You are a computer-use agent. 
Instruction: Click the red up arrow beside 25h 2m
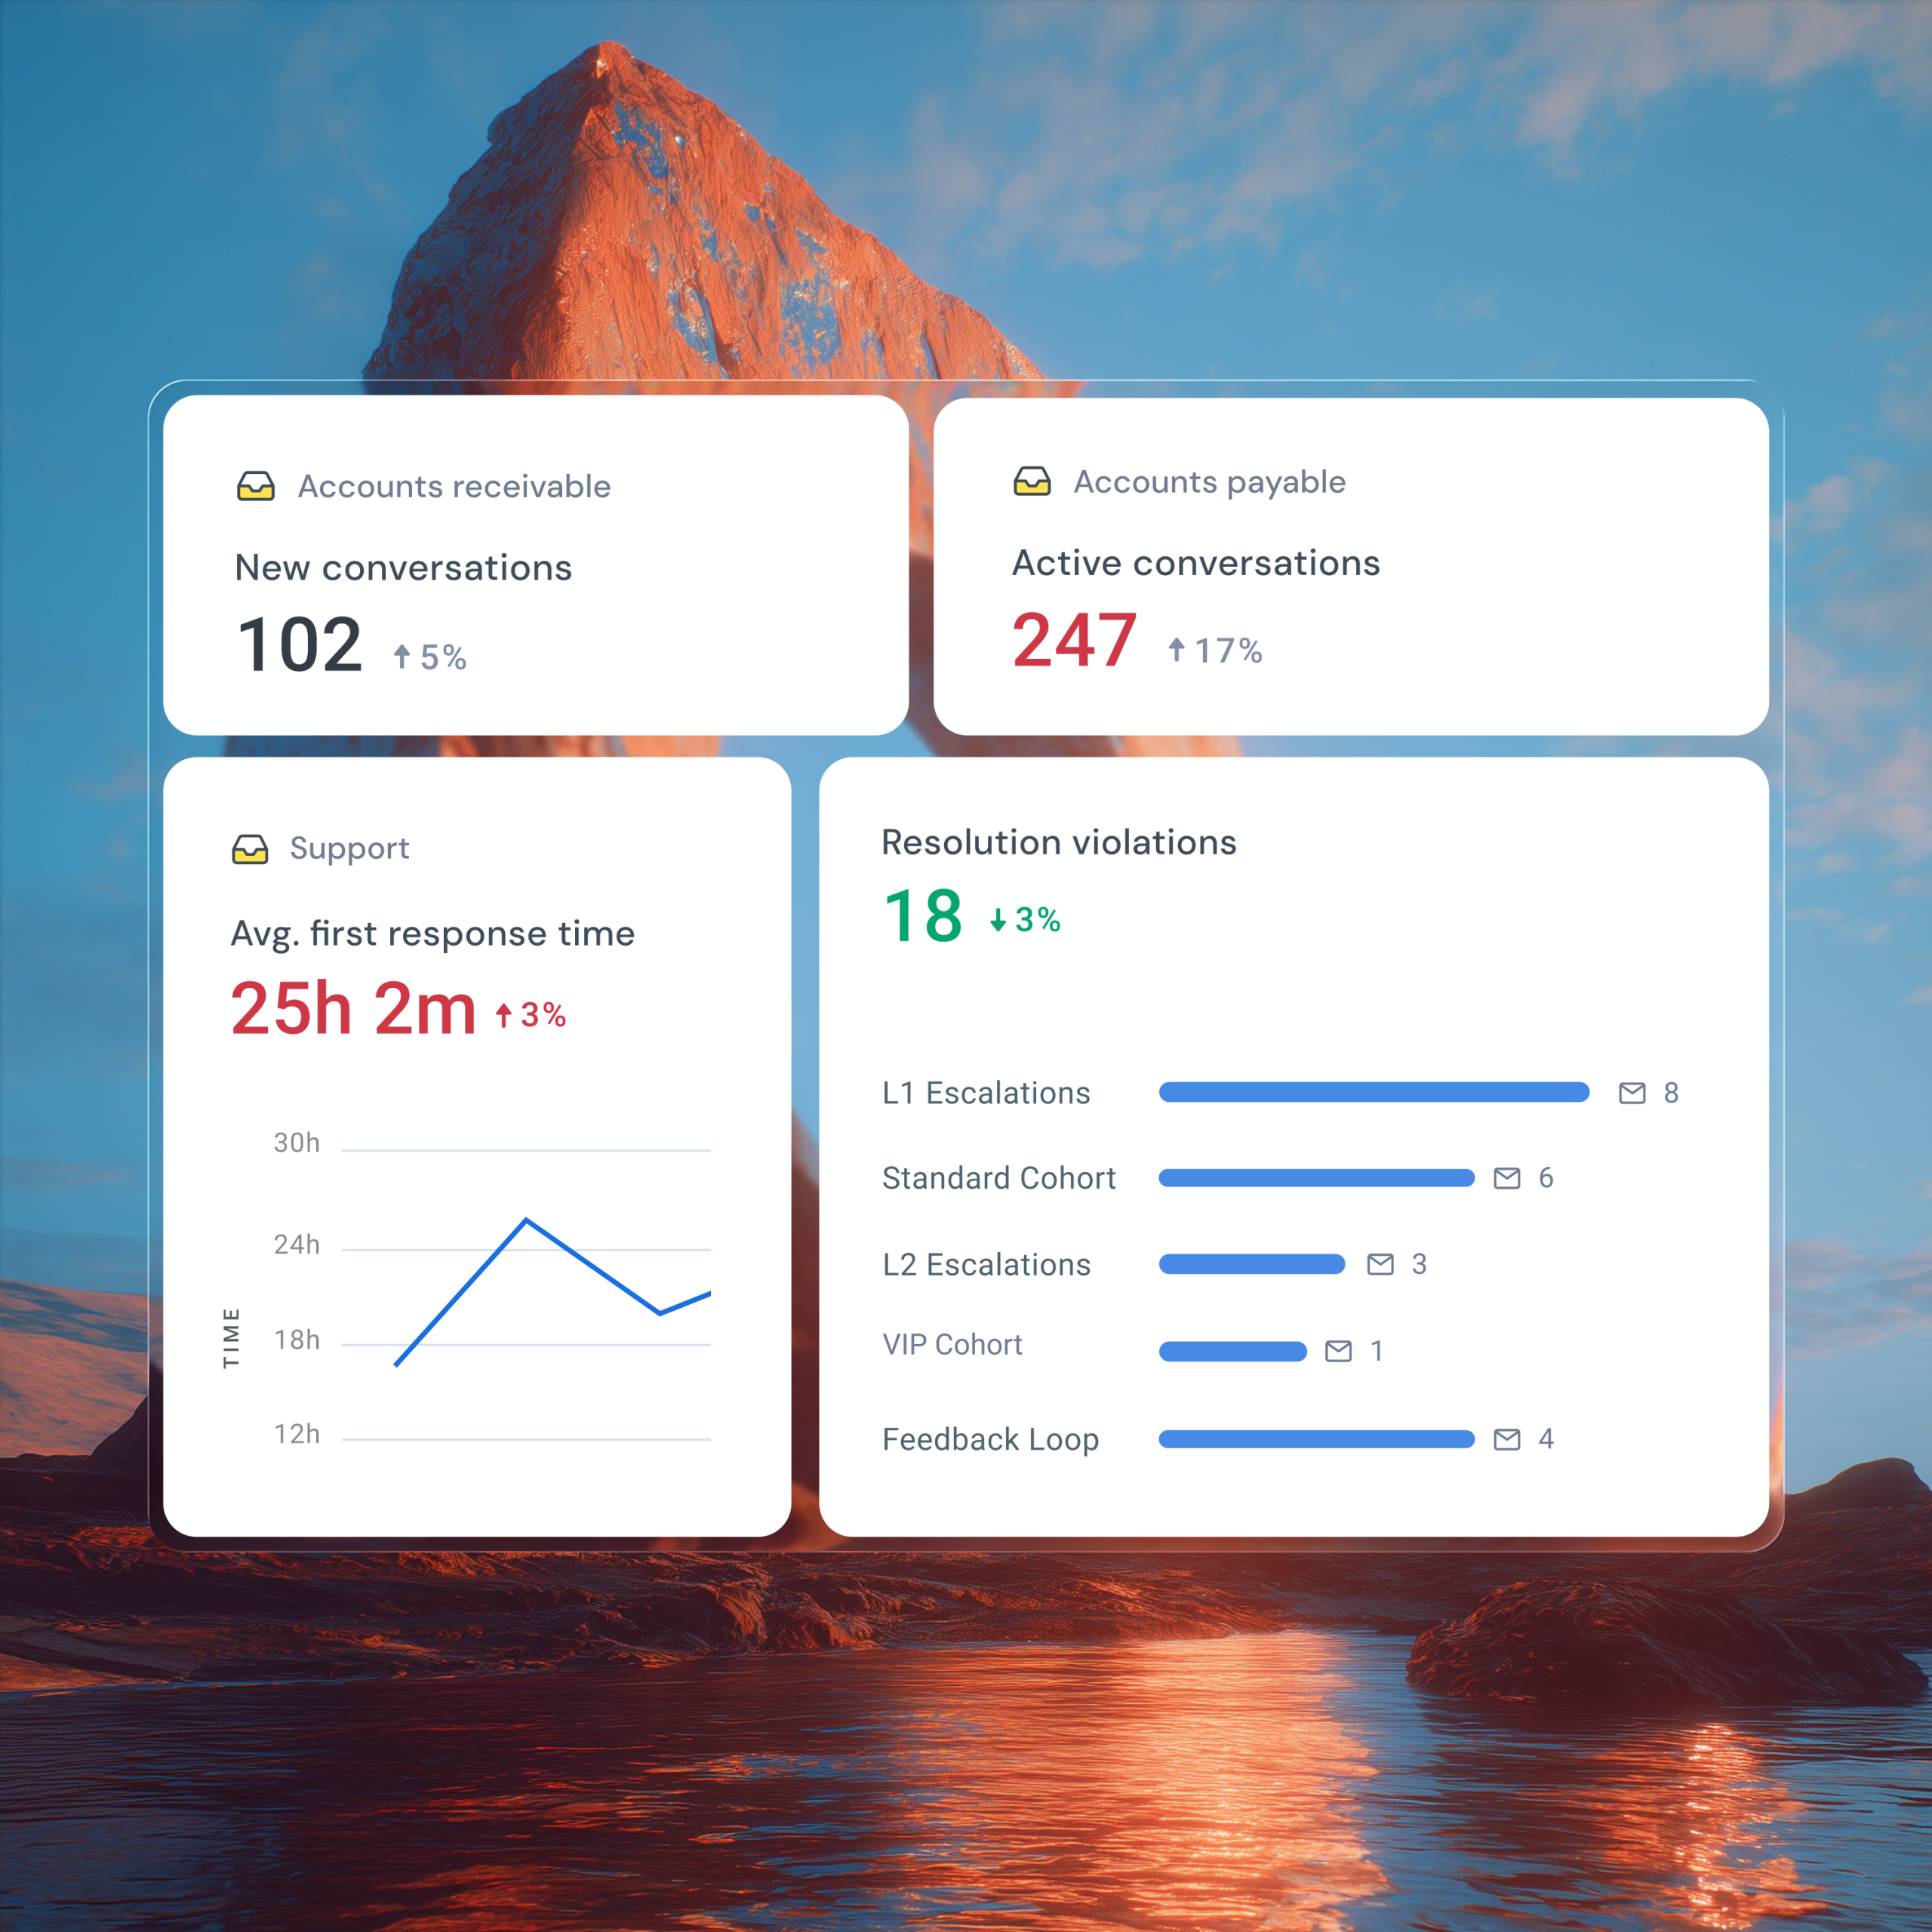(504, 1016)
